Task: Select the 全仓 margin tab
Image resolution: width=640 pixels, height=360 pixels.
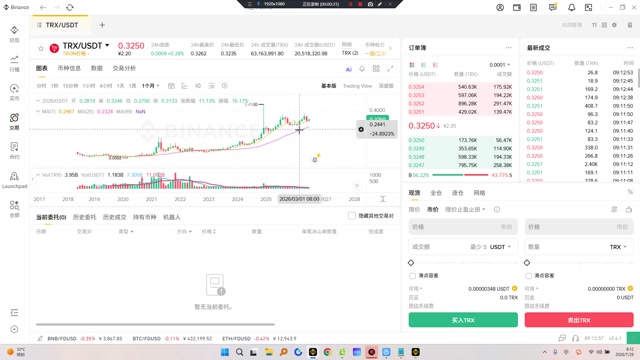Action: click(436, 193)
